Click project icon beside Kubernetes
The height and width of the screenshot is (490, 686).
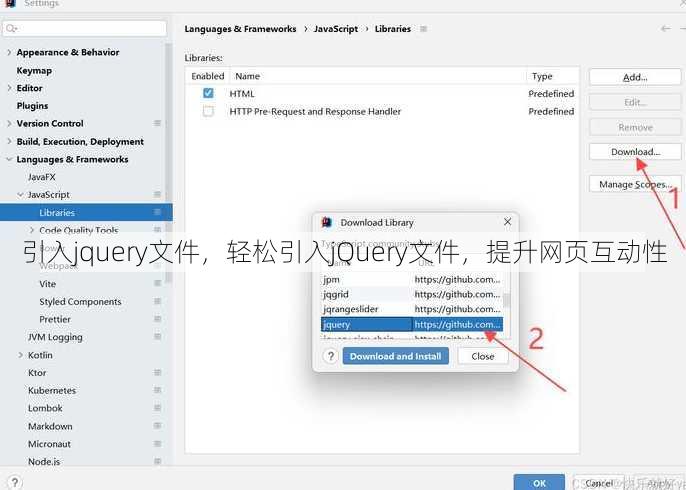pyautogui.click(x=158, y=390)
